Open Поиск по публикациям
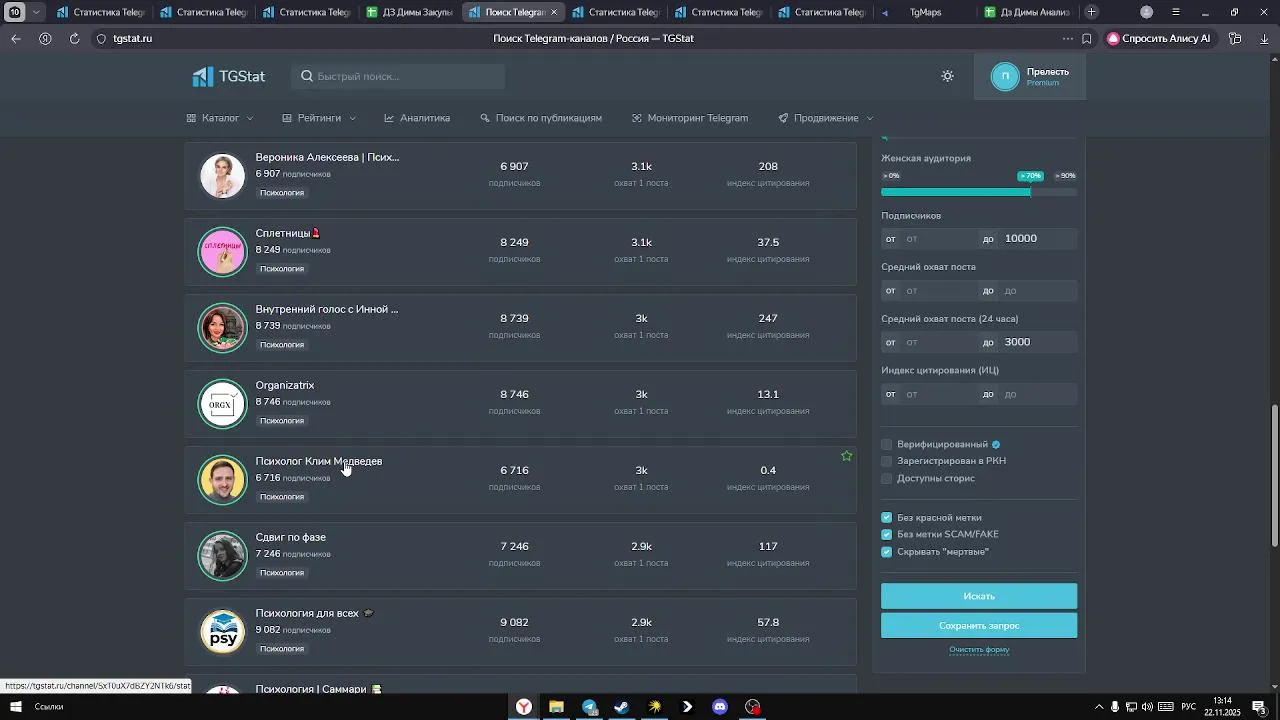Image resolution: width=1280 pixels, height=720 pixels. tap(541, 118)
